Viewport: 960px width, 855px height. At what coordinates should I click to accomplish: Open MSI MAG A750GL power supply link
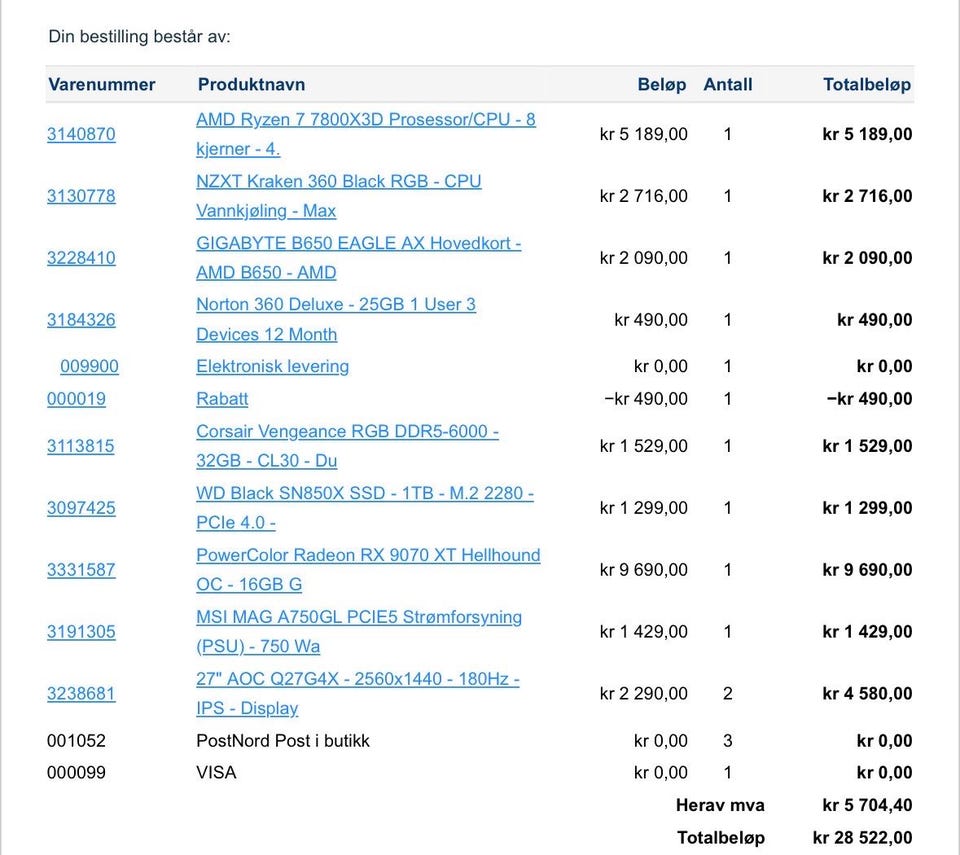(359, 631)
